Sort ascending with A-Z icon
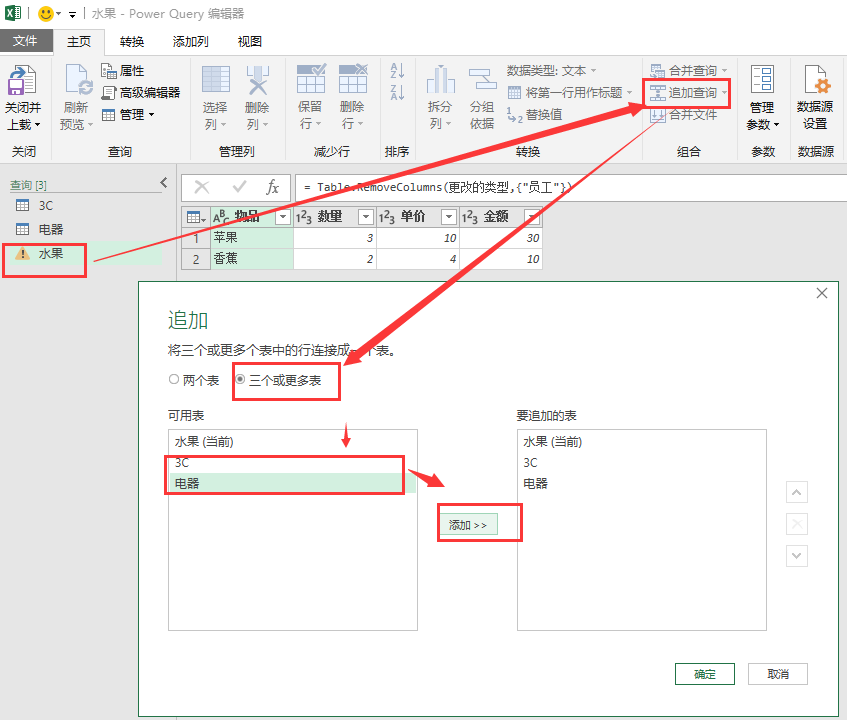The image size is (847, 720). pos(397,70)
